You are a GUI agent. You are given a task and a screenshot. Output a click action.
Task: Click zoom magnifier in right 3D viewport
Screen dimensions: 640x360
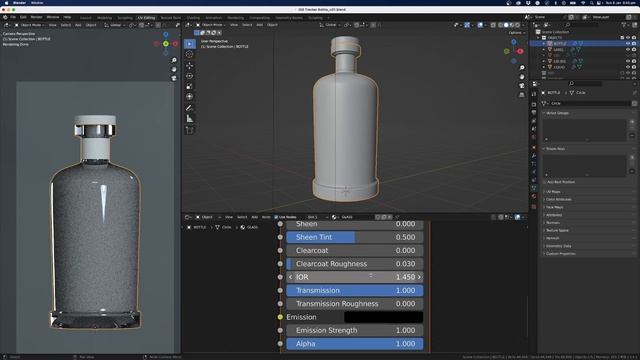click(x=522, y=68)
